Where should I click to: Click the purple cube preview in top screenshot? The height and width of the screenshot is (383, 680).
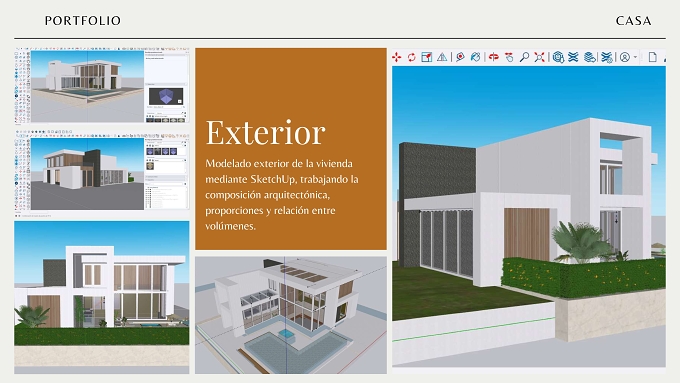[166, 96]
